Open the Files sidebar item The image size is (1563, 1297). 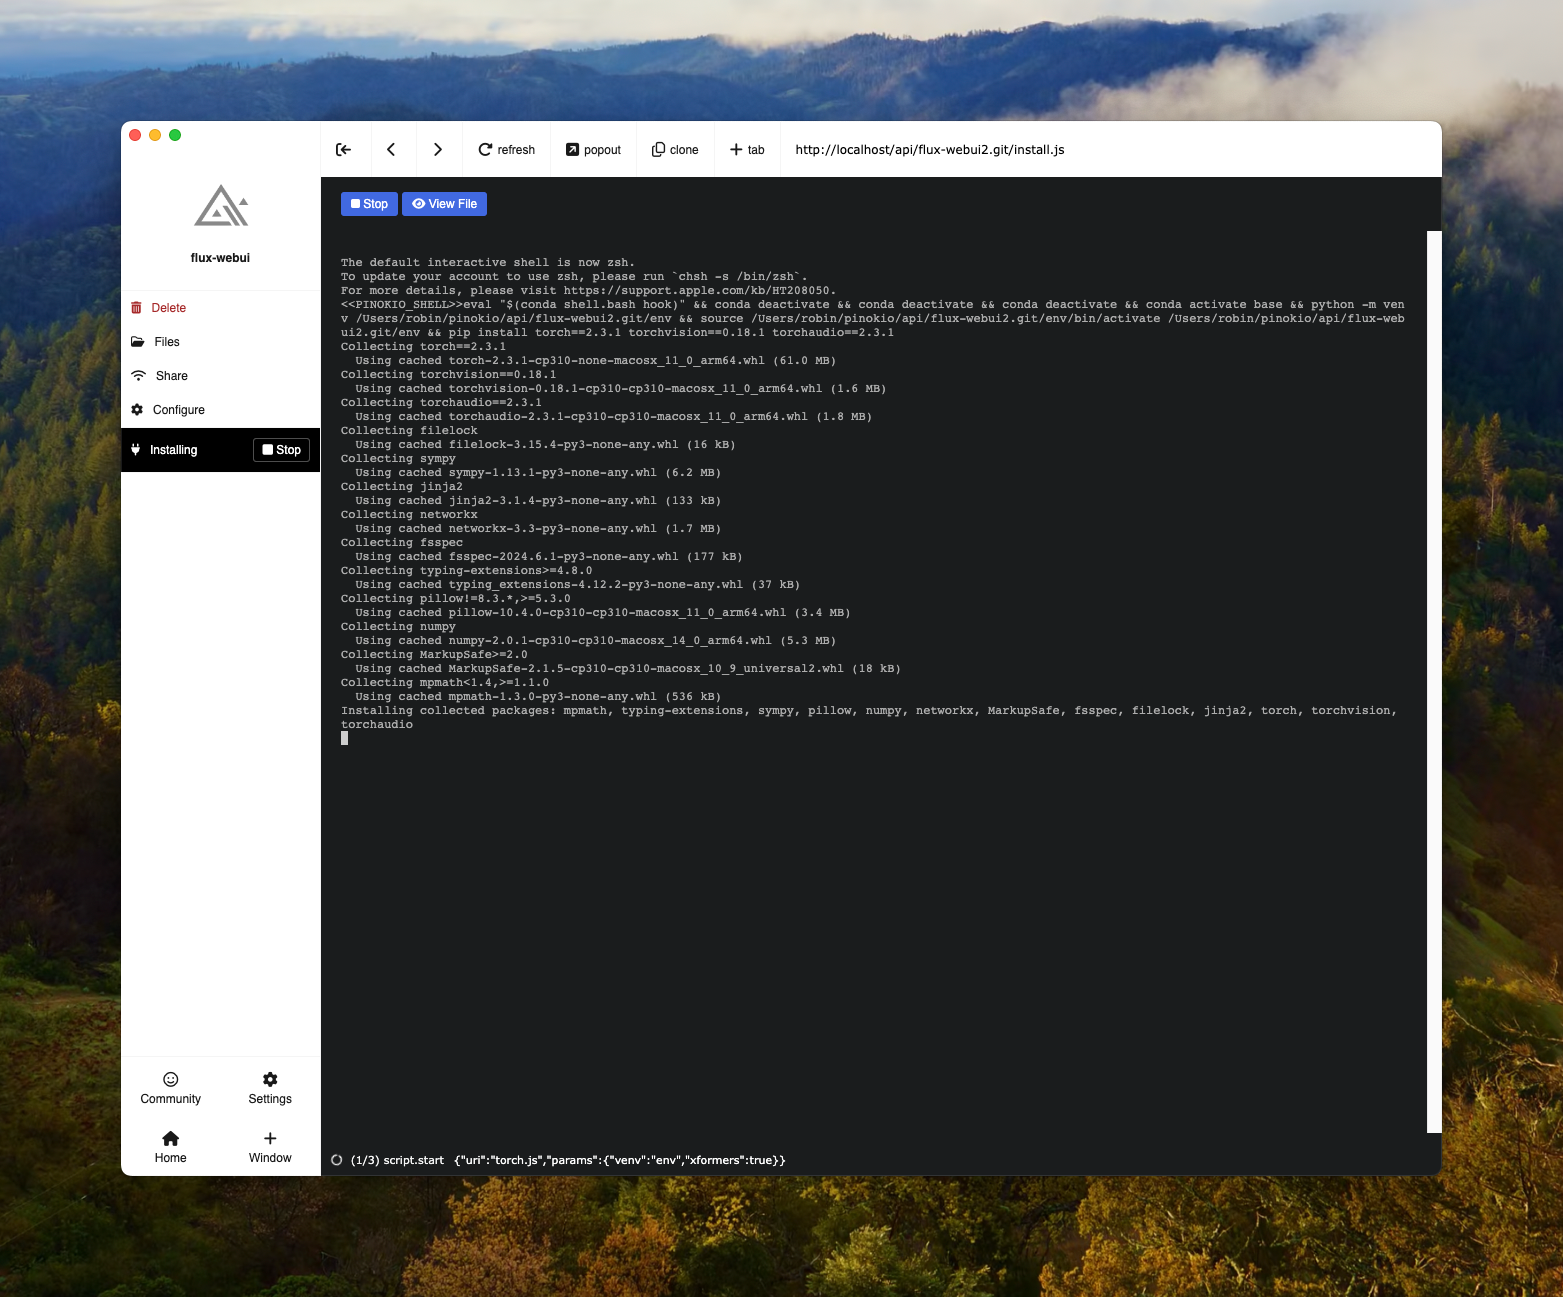(x=167, y=342)
